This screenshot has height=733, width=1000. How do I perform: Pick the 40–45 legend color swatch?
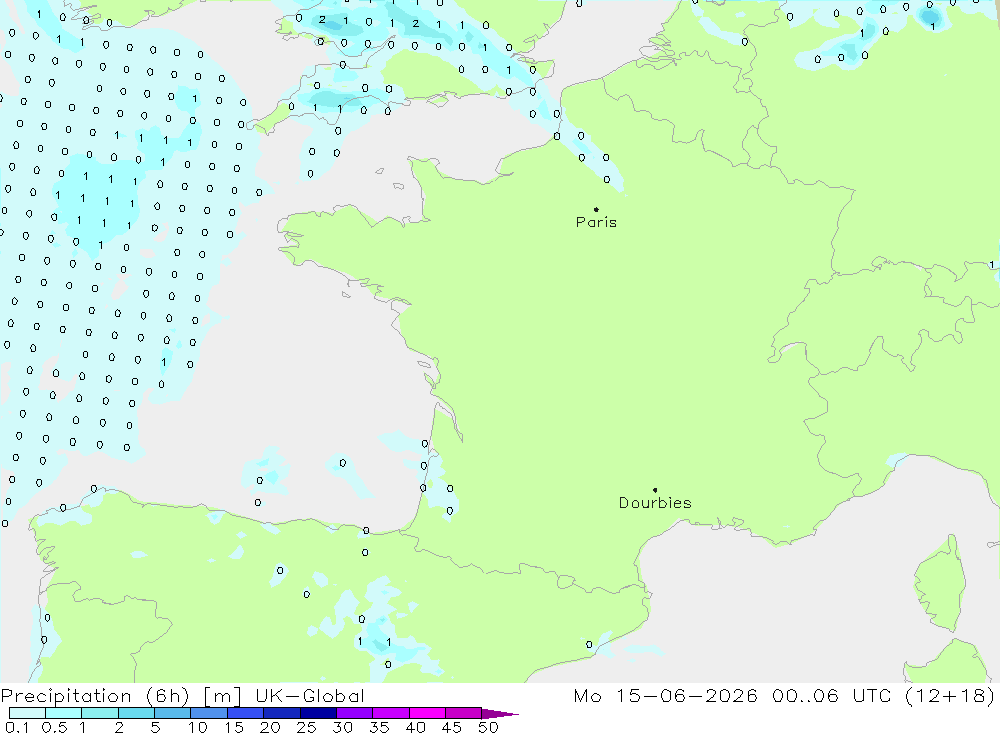pyautogui.click(x=427, y=713)
